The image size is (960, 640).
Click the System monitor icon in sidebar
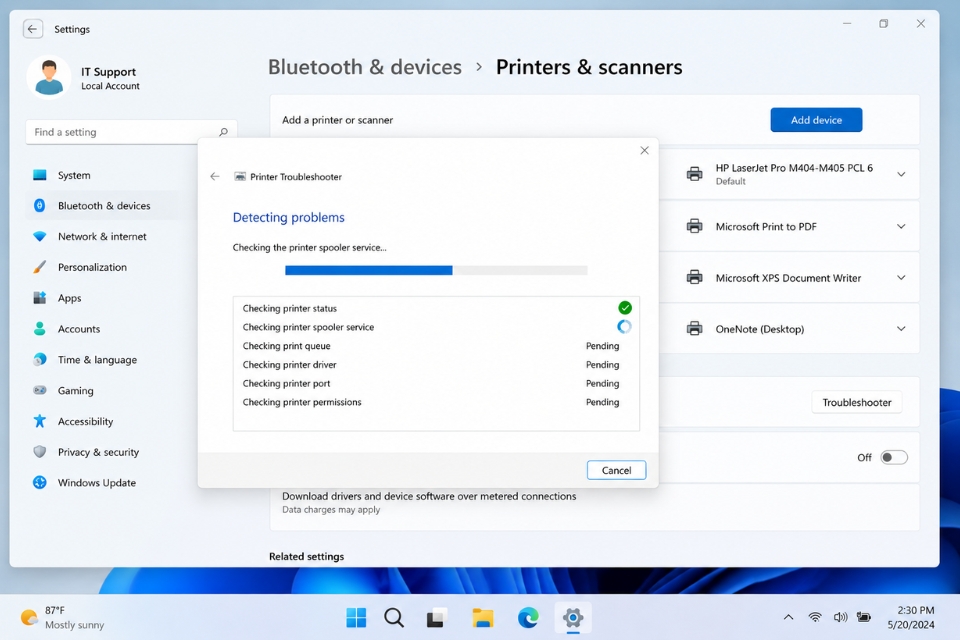[40, 175]
